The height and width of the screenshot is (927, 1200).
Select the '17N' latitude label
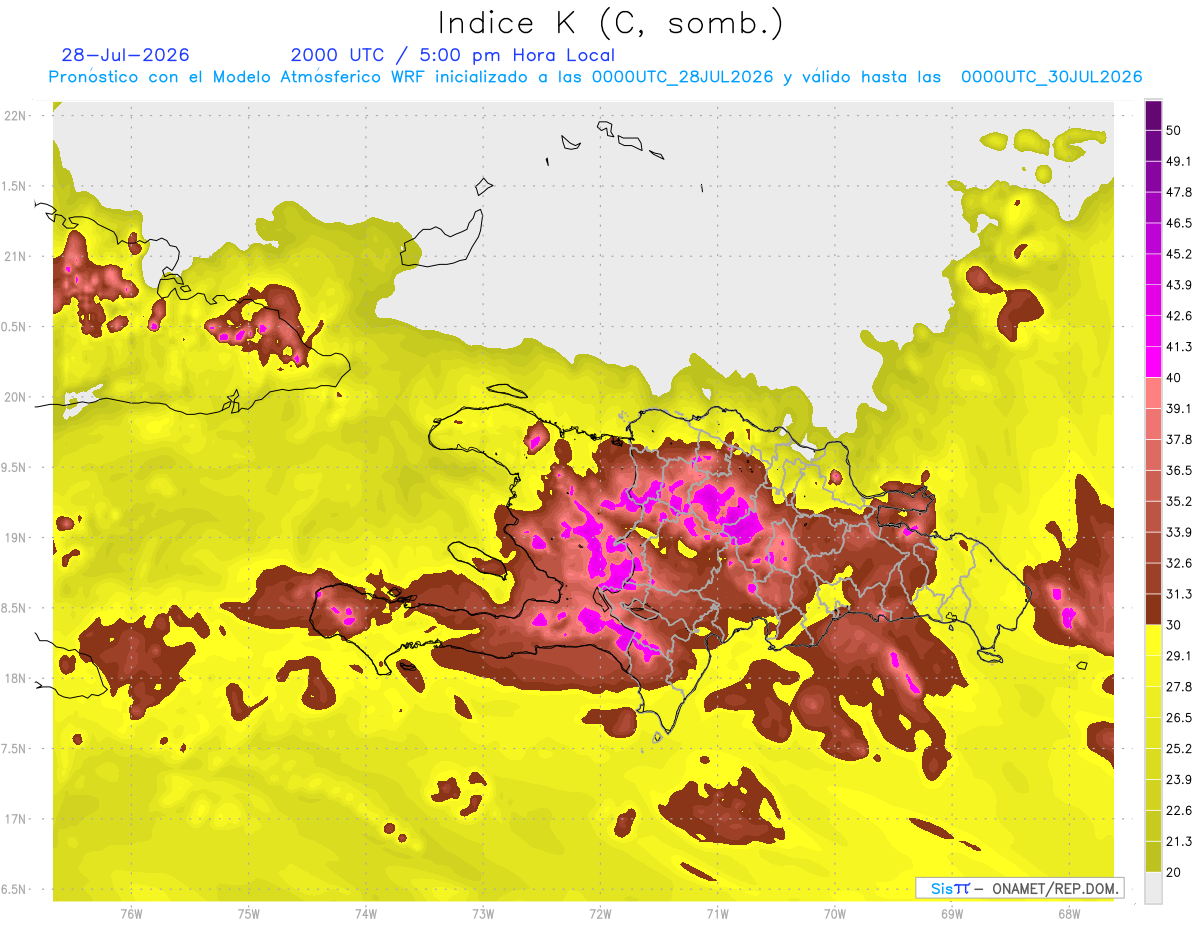click(x=17, y=820)
